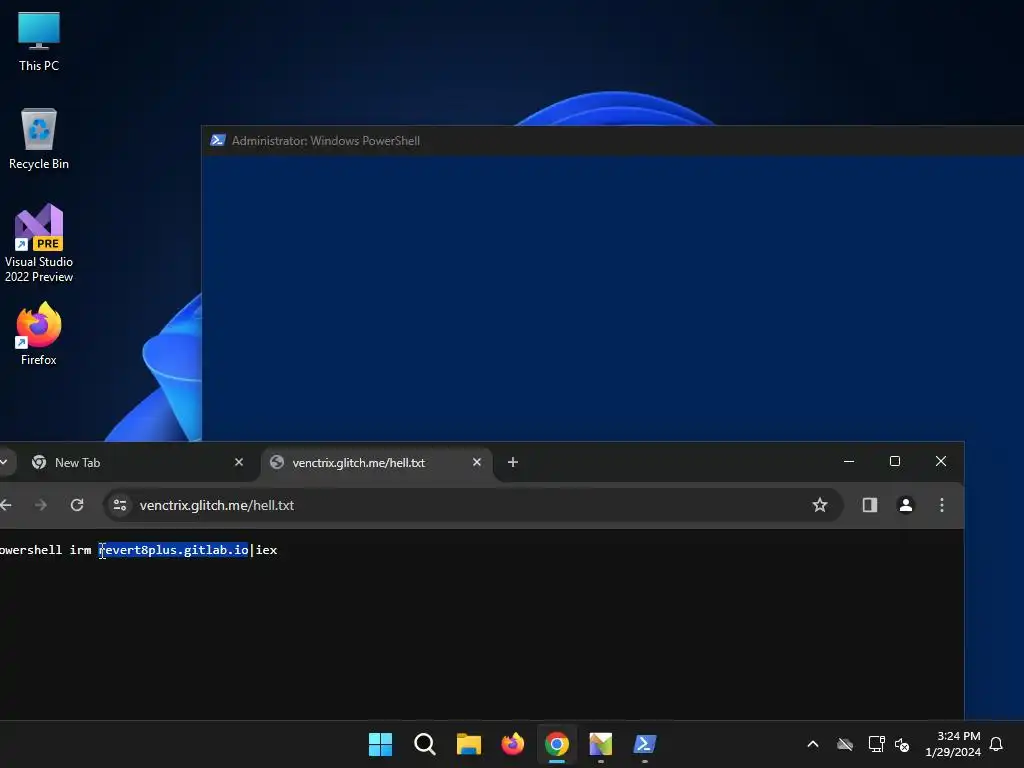Click highlighted revert8plus.gitlab.io text

point(174,550)
